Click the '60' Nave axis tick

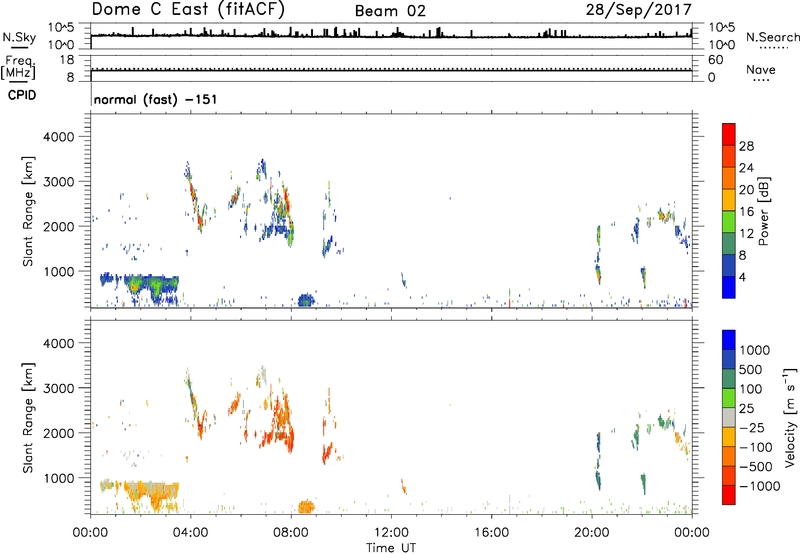click(x=715, y=60)
